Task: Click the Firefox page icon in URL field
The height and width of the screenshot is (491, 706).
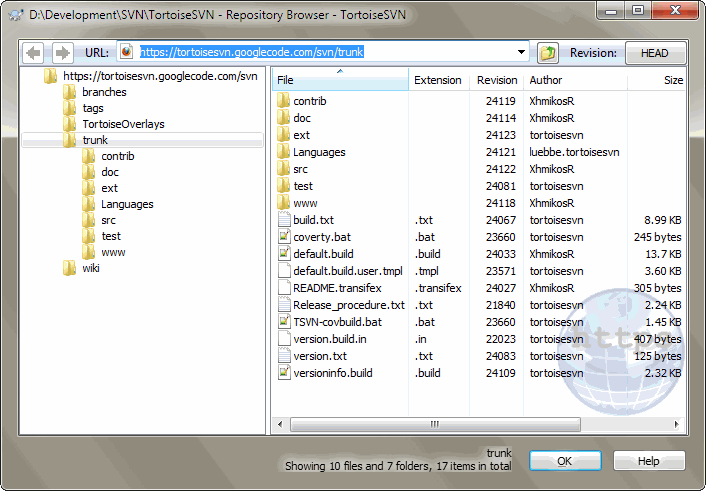Action: 127,52
